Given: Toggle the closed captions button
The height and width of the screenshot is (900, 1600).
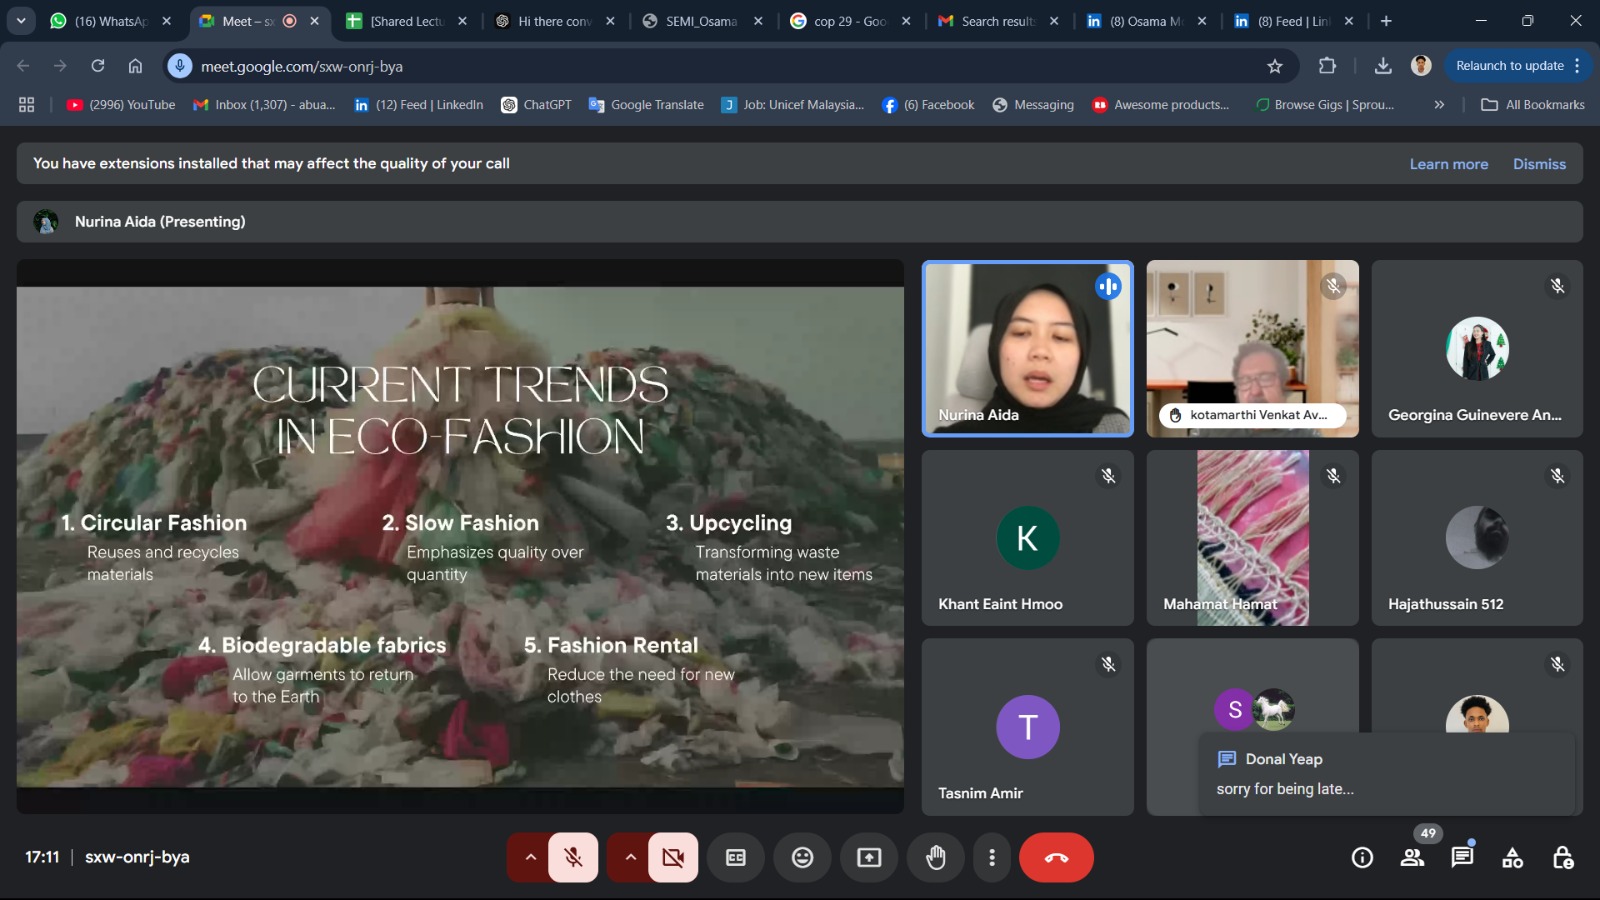Looking at the screenshot, I should pyautogui.click(x=736, y=858).
